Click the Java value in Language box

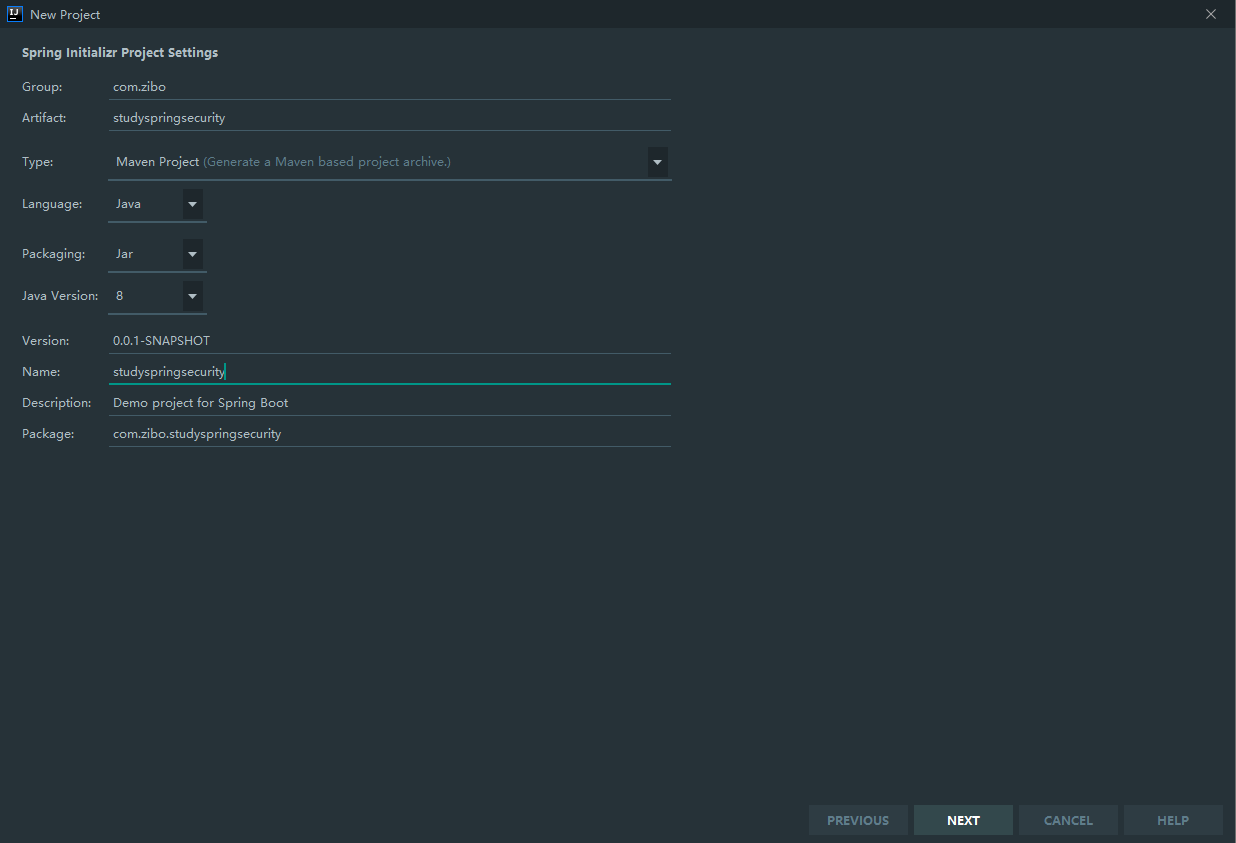[x=129, y=204]
